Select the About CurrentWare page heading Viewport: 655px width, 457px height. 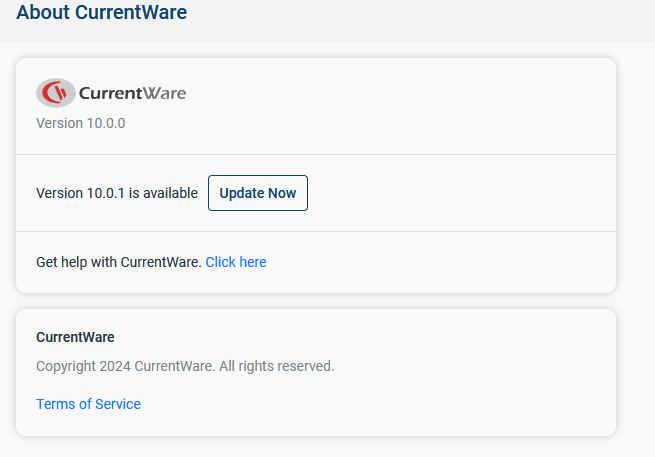click(102, 12)
